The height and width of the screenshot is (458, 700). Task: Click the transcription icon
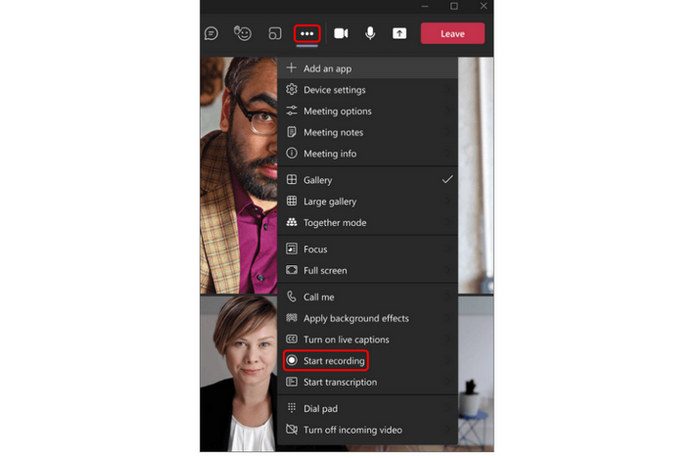[x=292, y=382]
